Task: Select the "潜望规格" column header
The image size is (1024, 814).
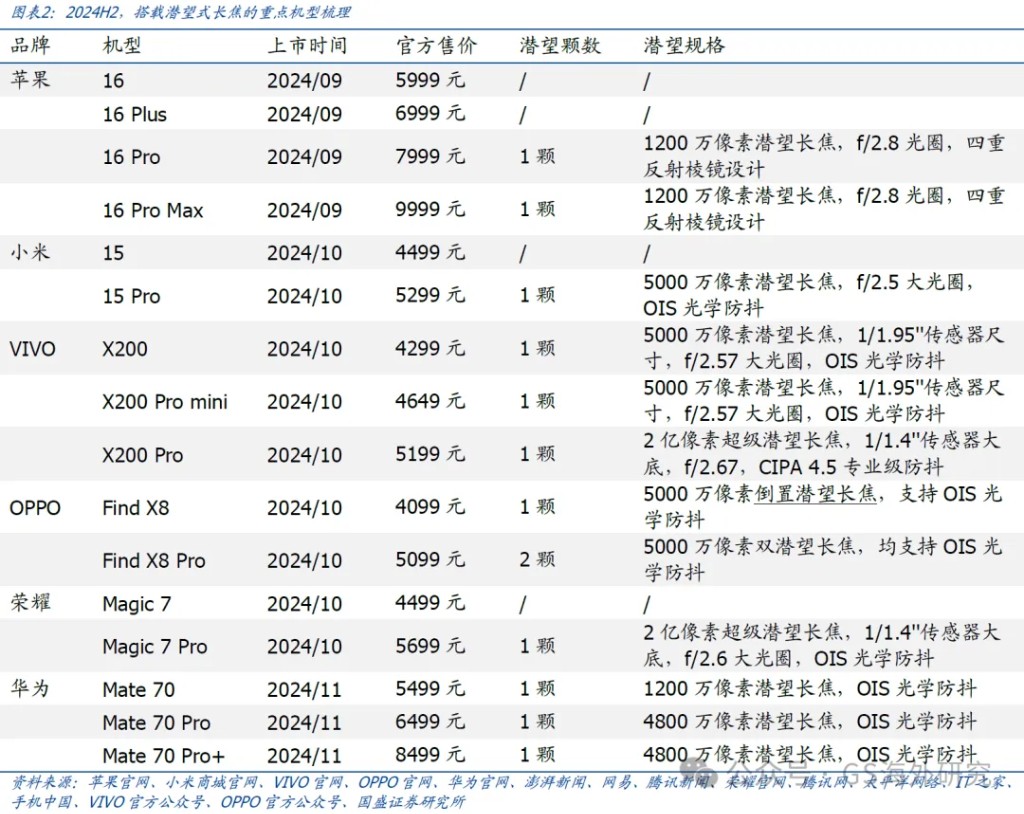Action: (x=684, y=45)
